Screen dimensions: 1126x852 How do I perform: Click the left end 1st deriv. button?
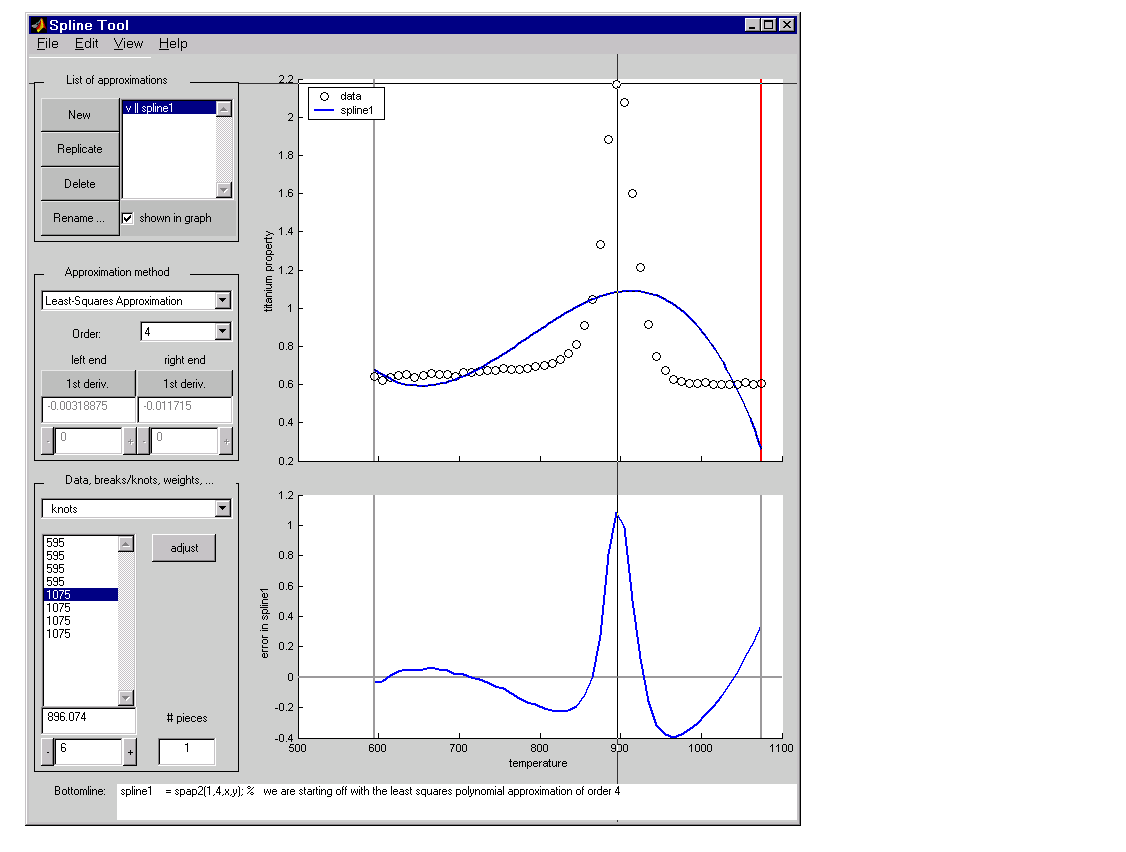click(x=89, y=384)
